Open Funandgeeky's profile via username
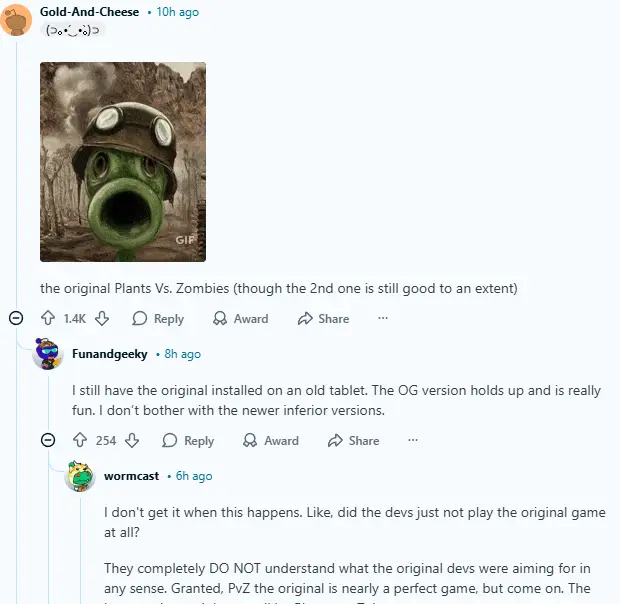 [x=110, y=354]
